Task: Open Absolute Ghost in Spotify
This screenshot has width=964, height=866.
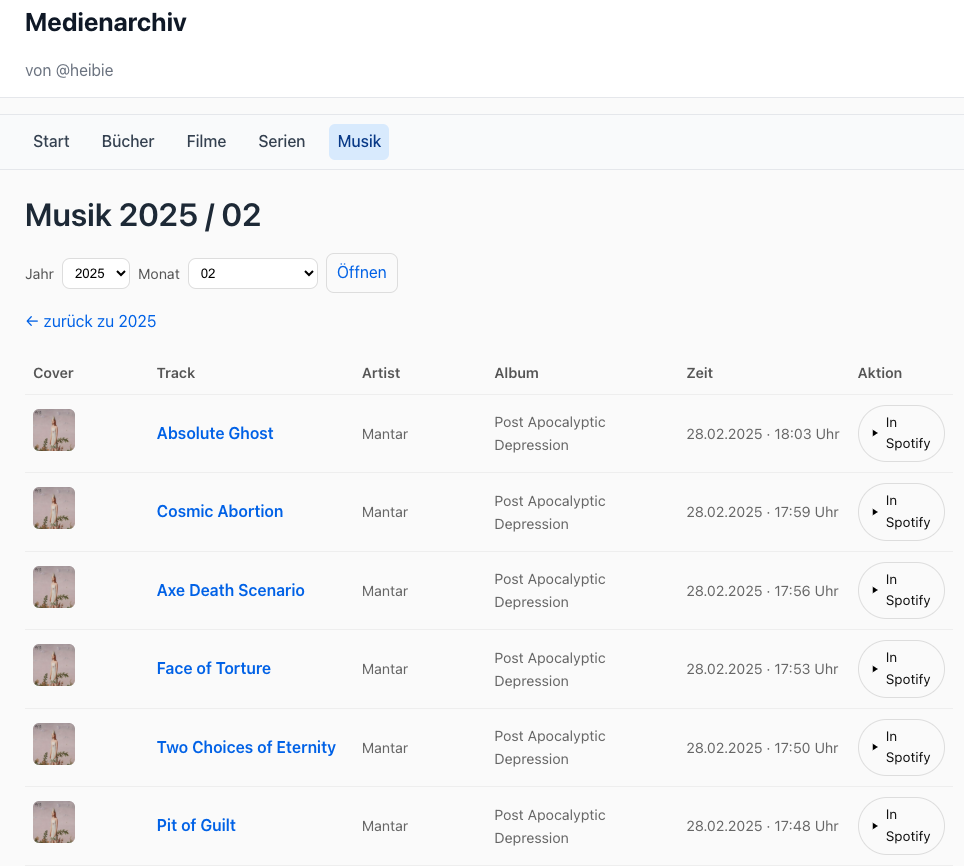Action: point(900,433)
